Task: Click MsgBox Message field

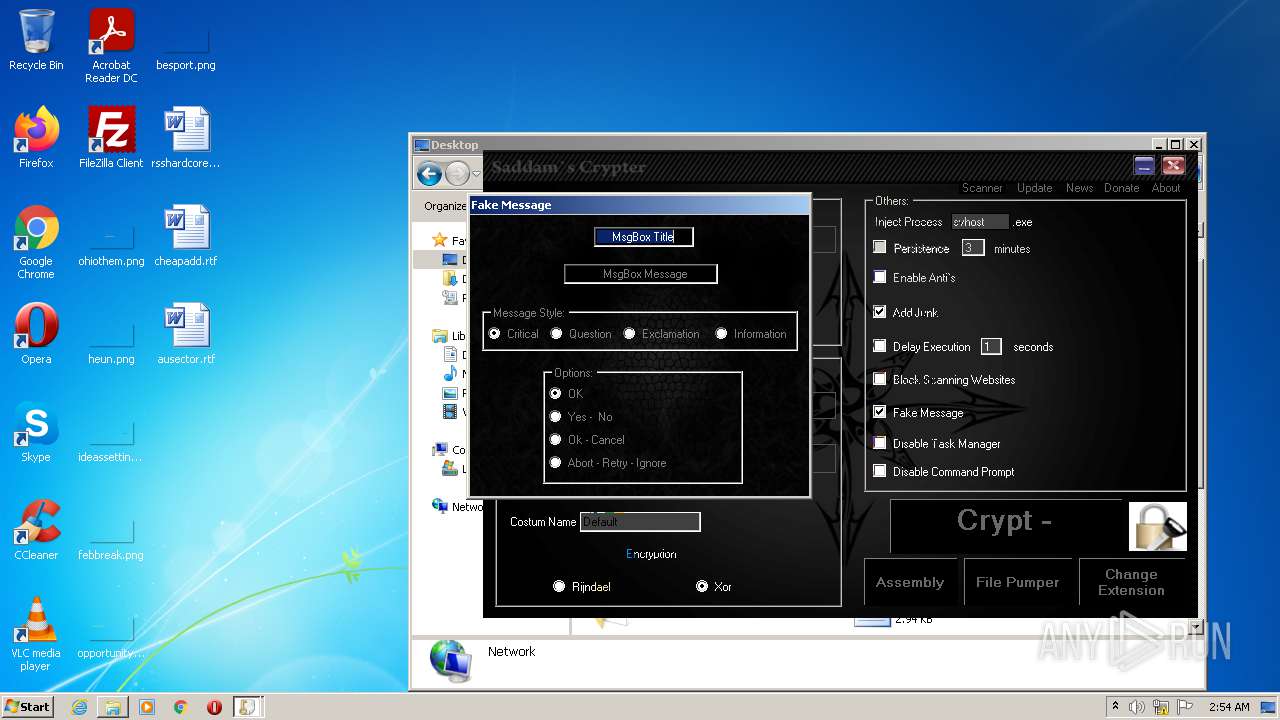Action: pyautogui.click(x=641, y=274)
